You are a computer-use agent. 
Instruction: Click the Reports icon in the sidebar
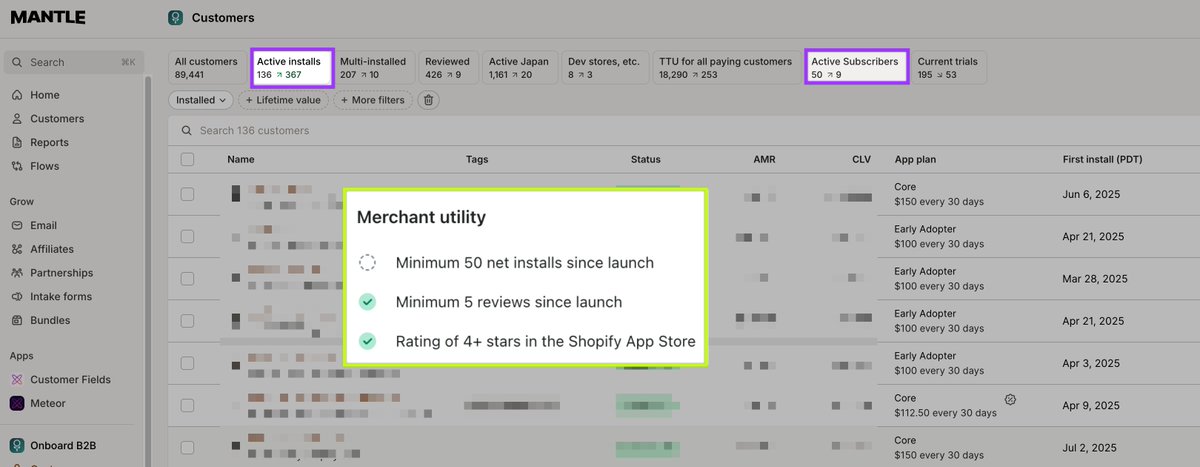(x=17, y=143)
